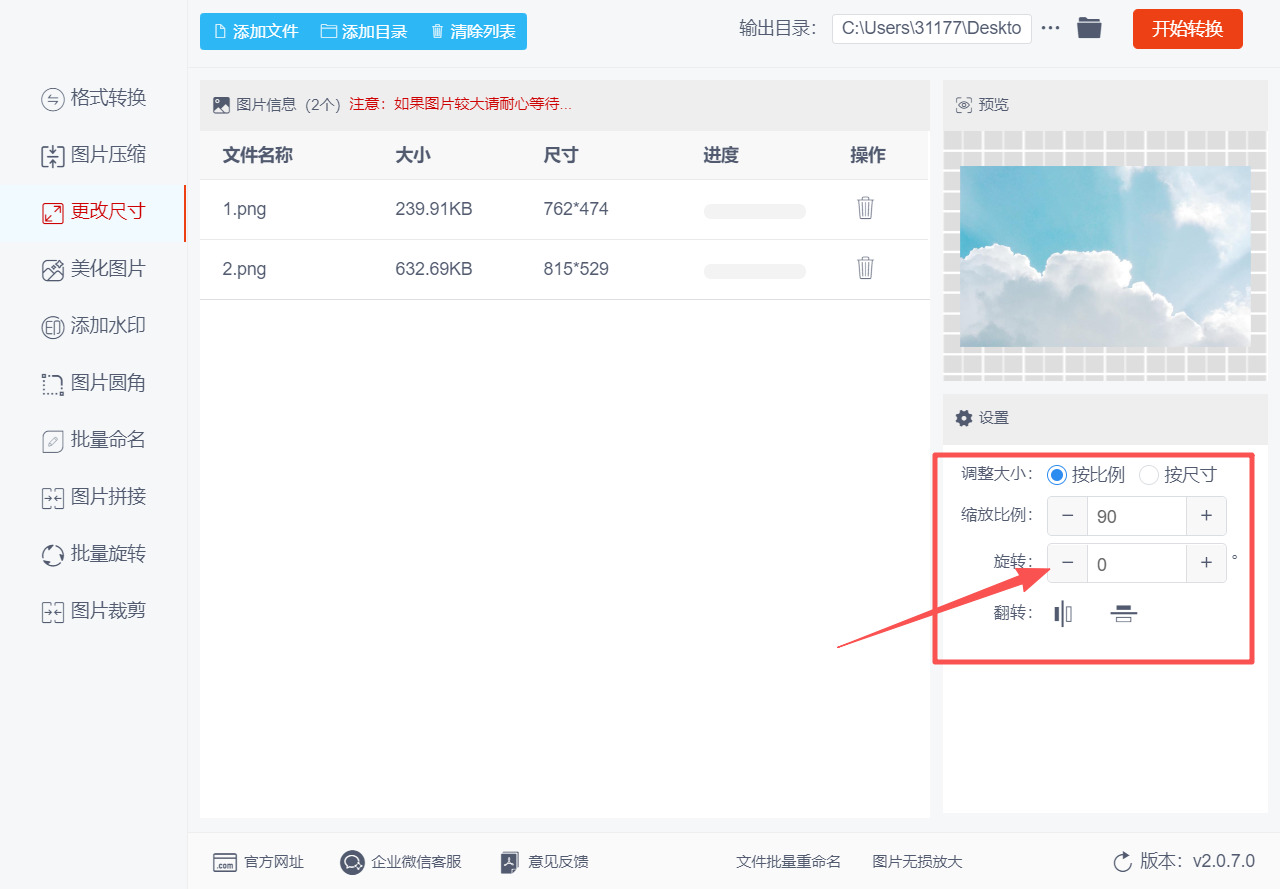1280x889 pixels.
Task: Delete 2.png using its trash icon
Action: [865, 268]
